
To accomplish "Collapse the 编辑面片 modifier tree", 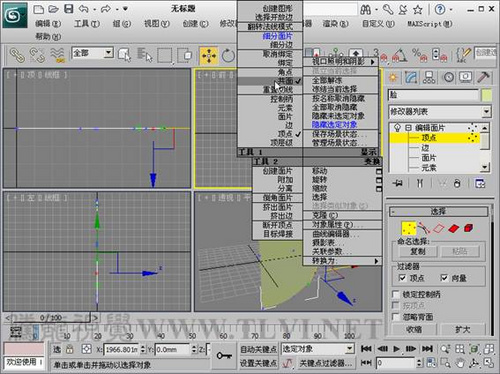I will coord(408,128).
